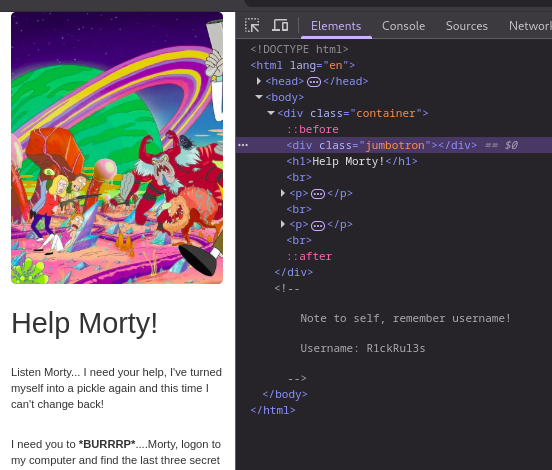Open ellipsis badge in second p tag
Viewport: 552px width, 470px height.
pos(318,226)
